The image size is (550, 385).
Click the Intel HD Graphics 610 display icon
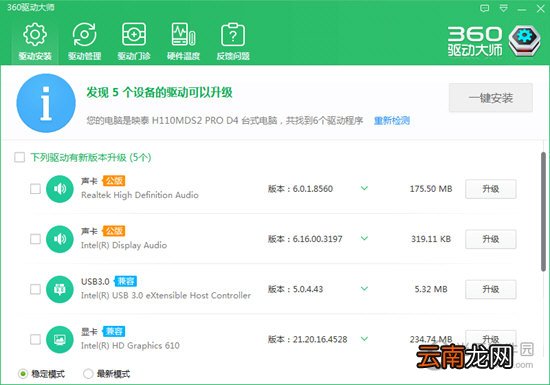(60, 339)
